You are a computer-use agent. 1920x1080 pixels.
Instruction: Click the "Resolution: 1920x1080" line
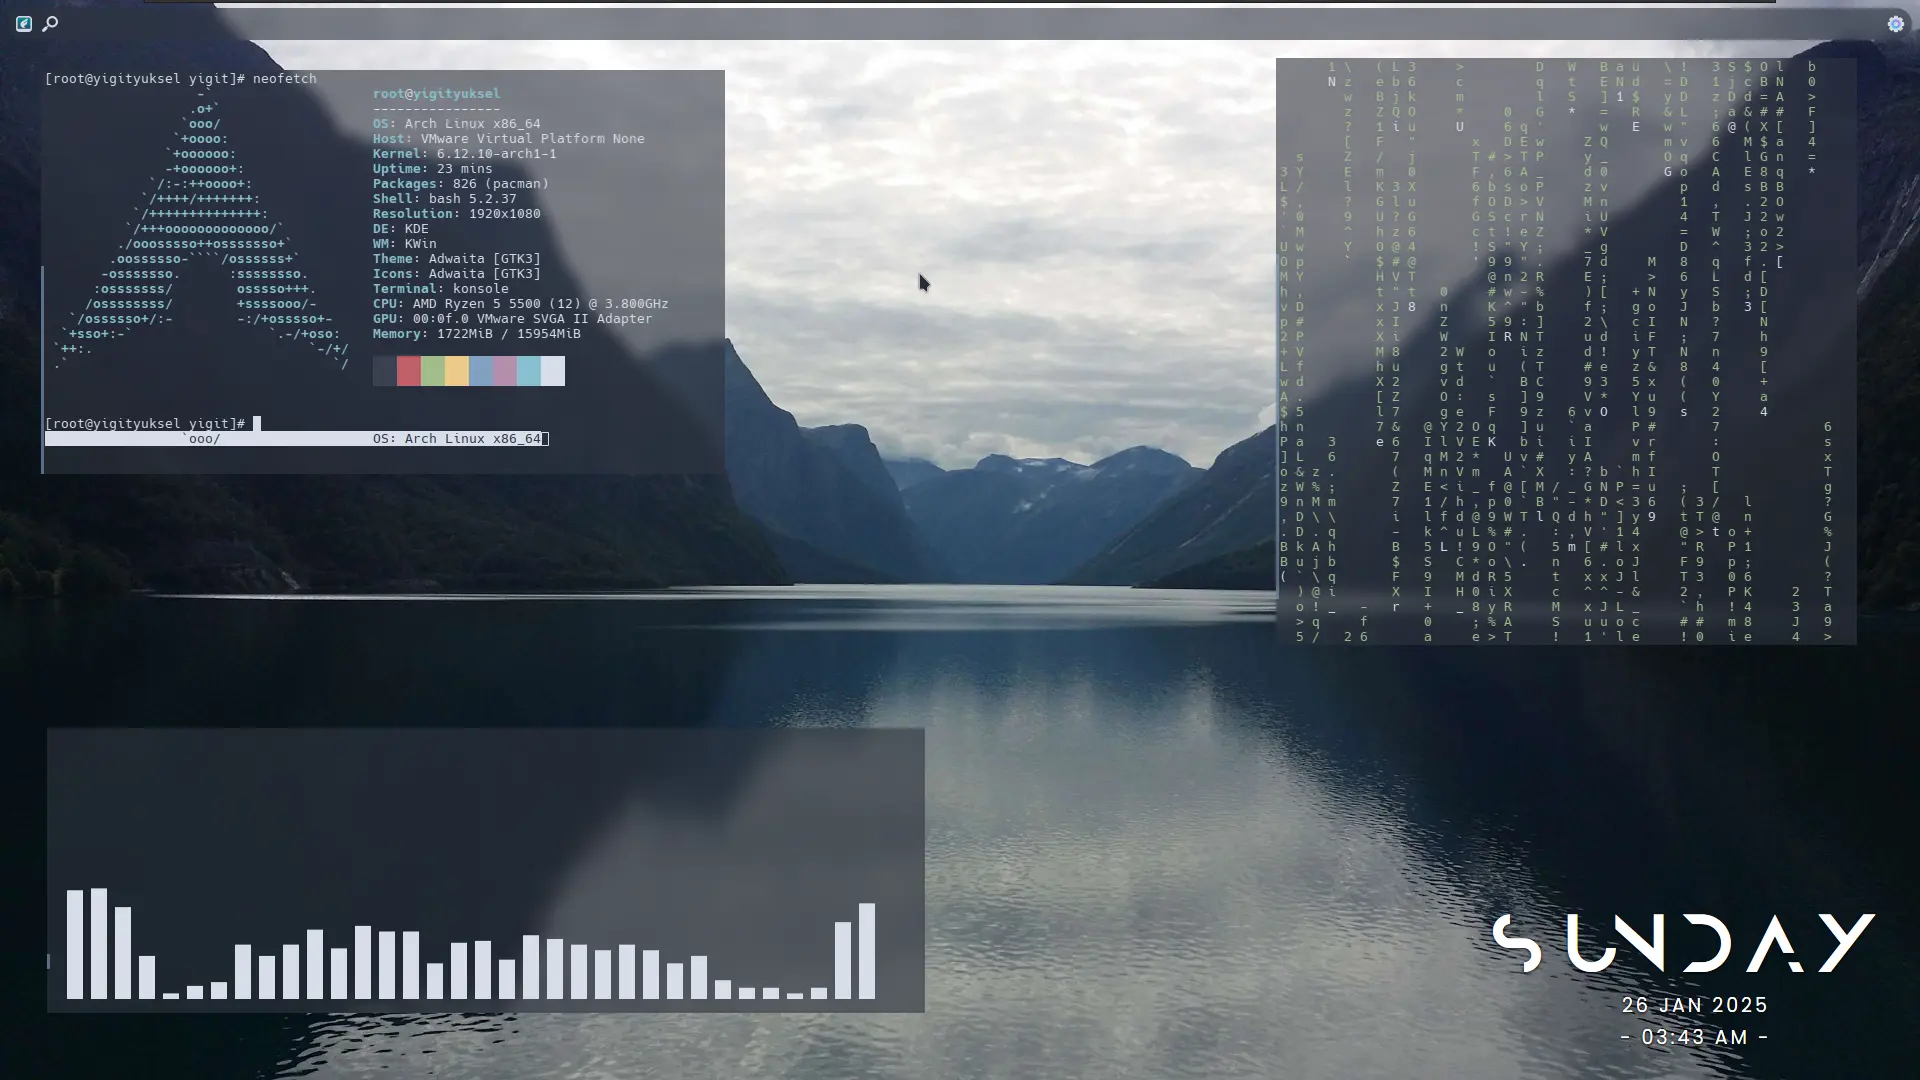457,214
